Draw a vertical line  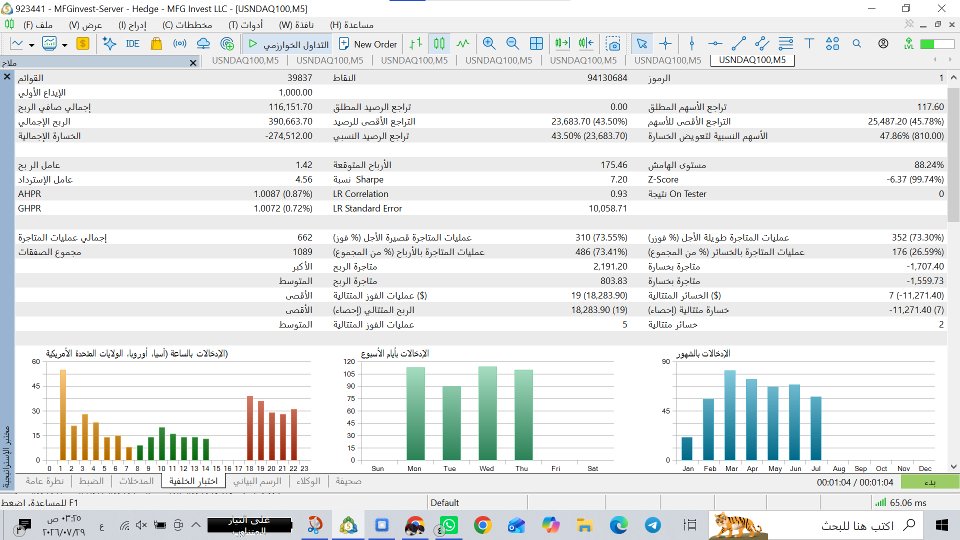(x=692, y=43)
